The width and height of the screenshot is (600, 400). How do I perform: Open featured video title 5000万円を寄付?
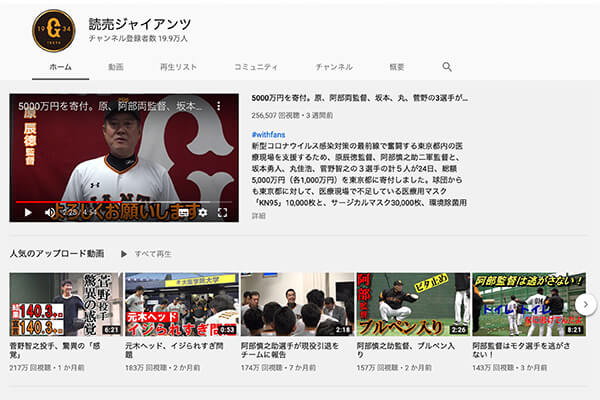pos(360,98)
